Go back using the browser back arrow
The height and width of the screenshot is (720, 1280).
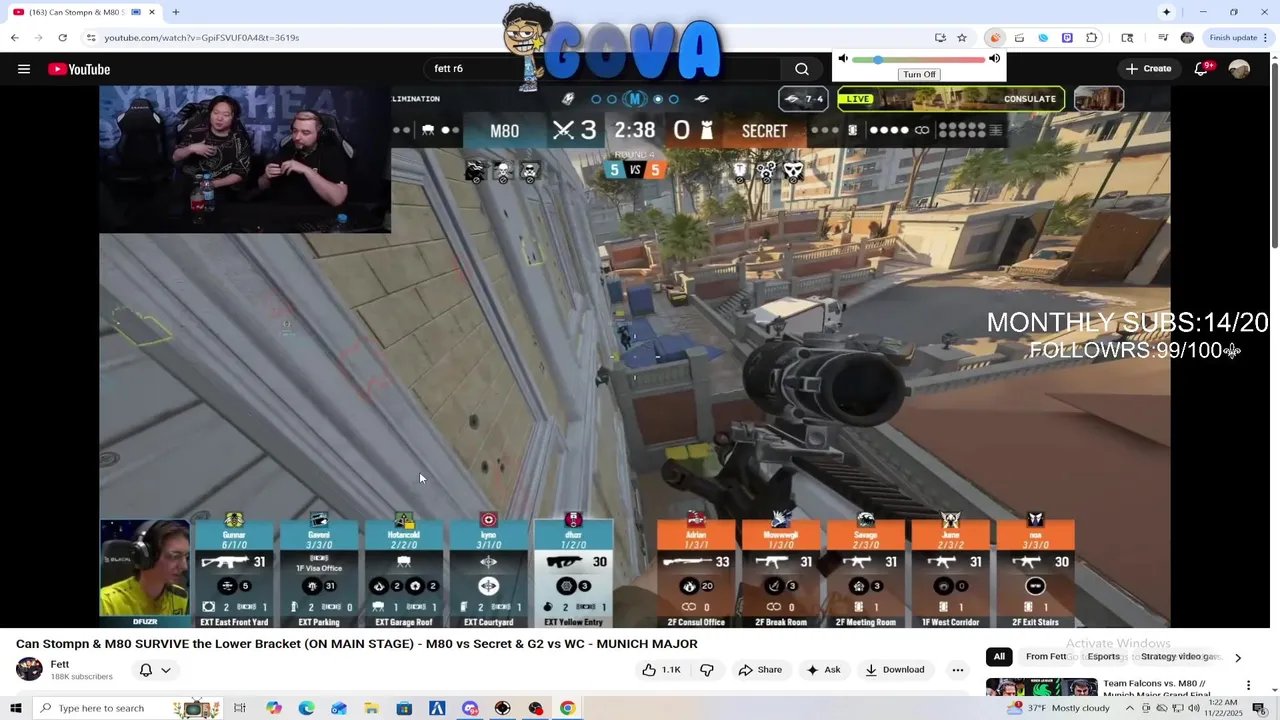click(14, 38)
